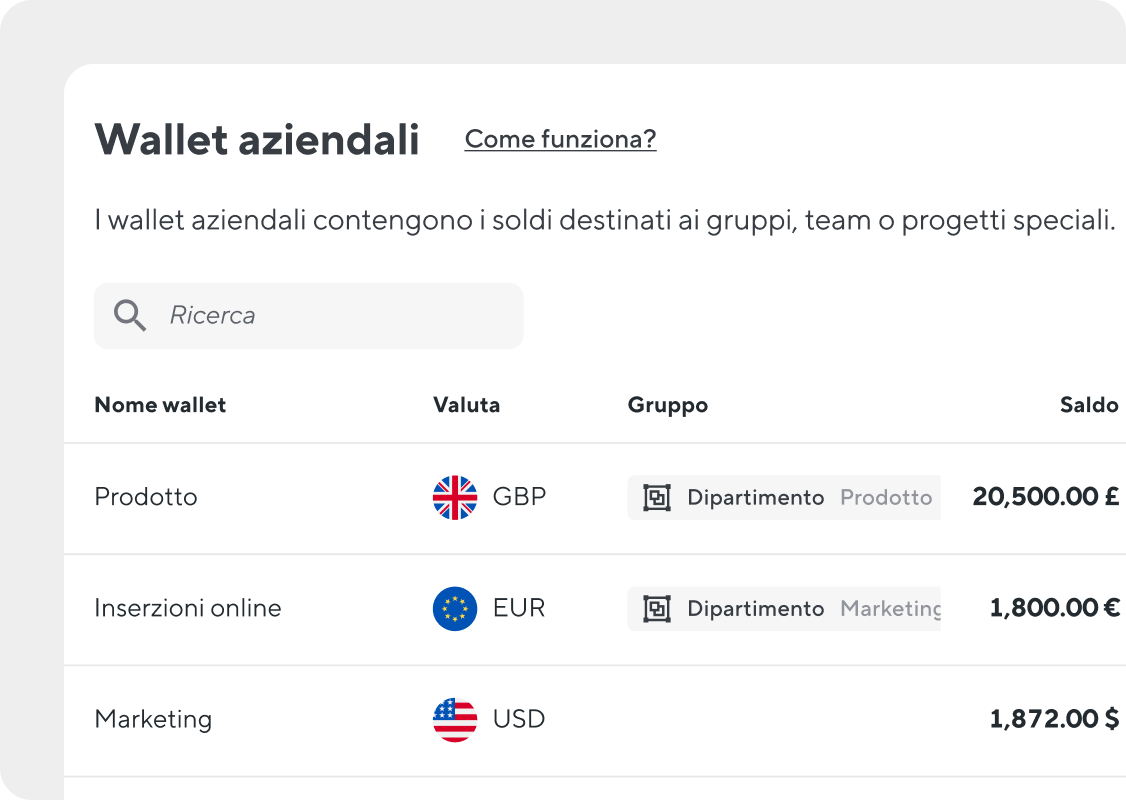Click the Dipartimento Marketing group tag
This screenshot has height=800, width=1126.
pos(783,608)
